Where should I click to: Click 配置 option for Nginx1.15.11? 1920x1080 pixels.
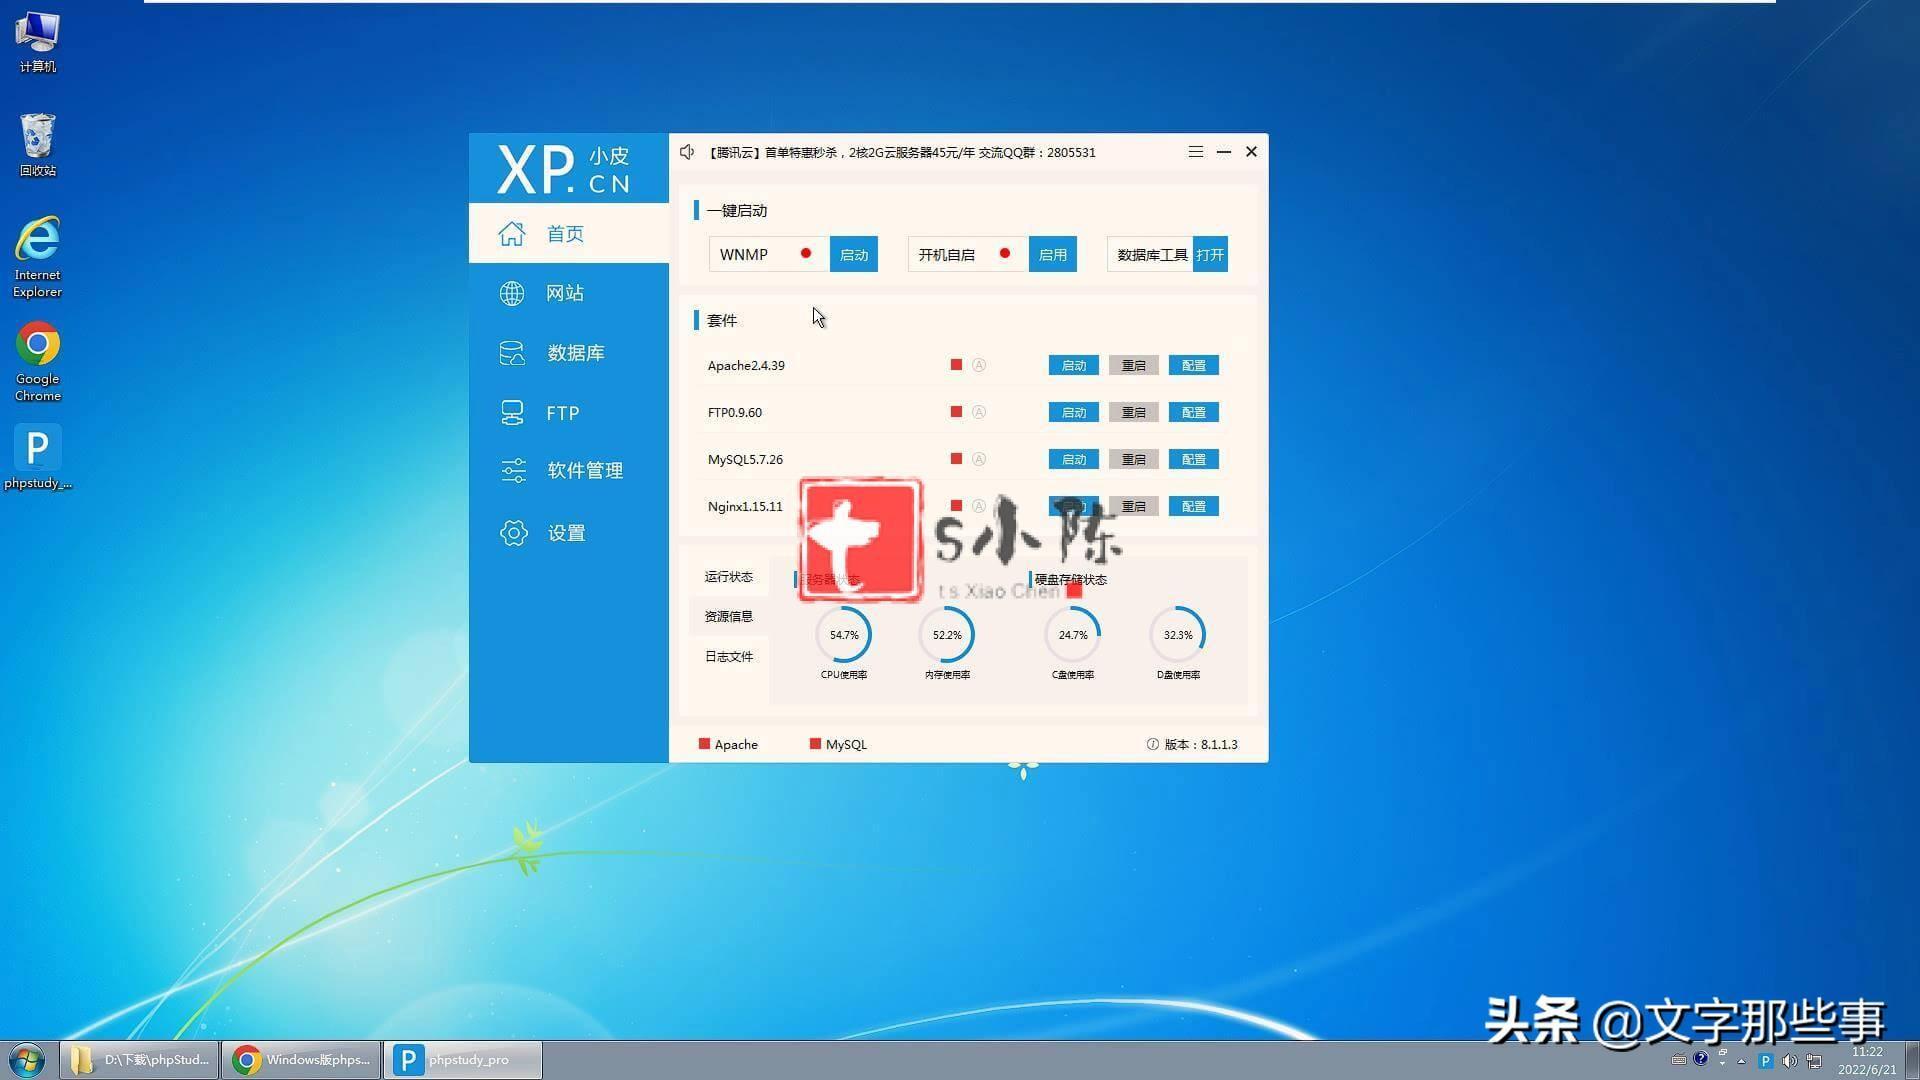[x=1191, y=505]
